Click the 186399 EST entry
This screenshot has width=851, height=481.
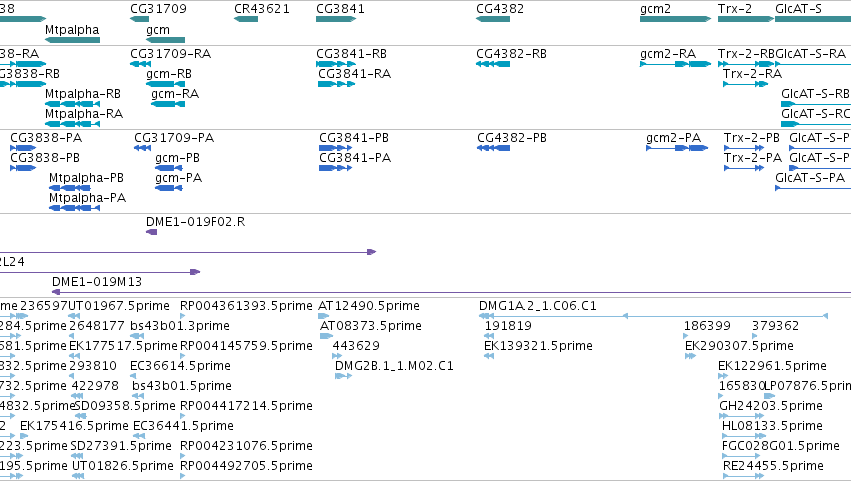pyautogui.click(x=685, y=336)
